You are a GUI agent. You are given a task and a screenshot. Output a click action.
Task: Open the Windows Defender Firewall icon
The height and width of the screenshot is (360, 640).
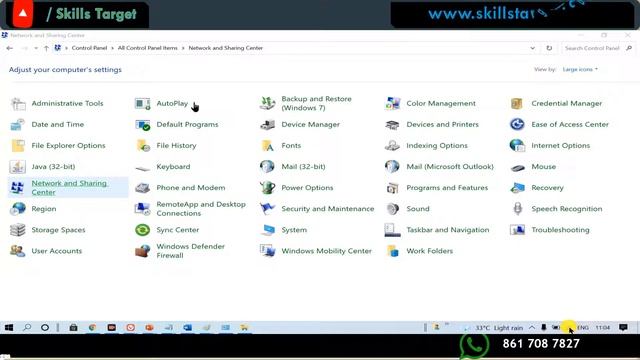[142, 251]
